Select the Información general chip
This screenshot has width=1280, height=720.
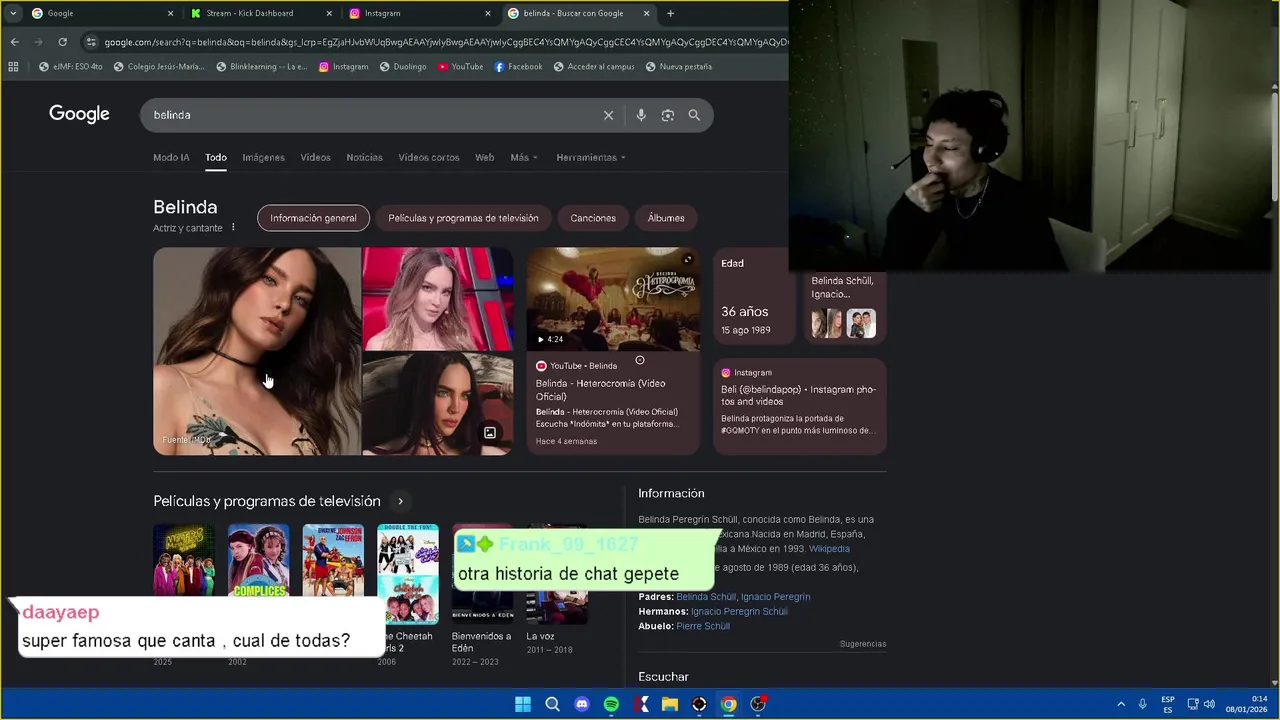pyautogui.click(x=313, y=218)
